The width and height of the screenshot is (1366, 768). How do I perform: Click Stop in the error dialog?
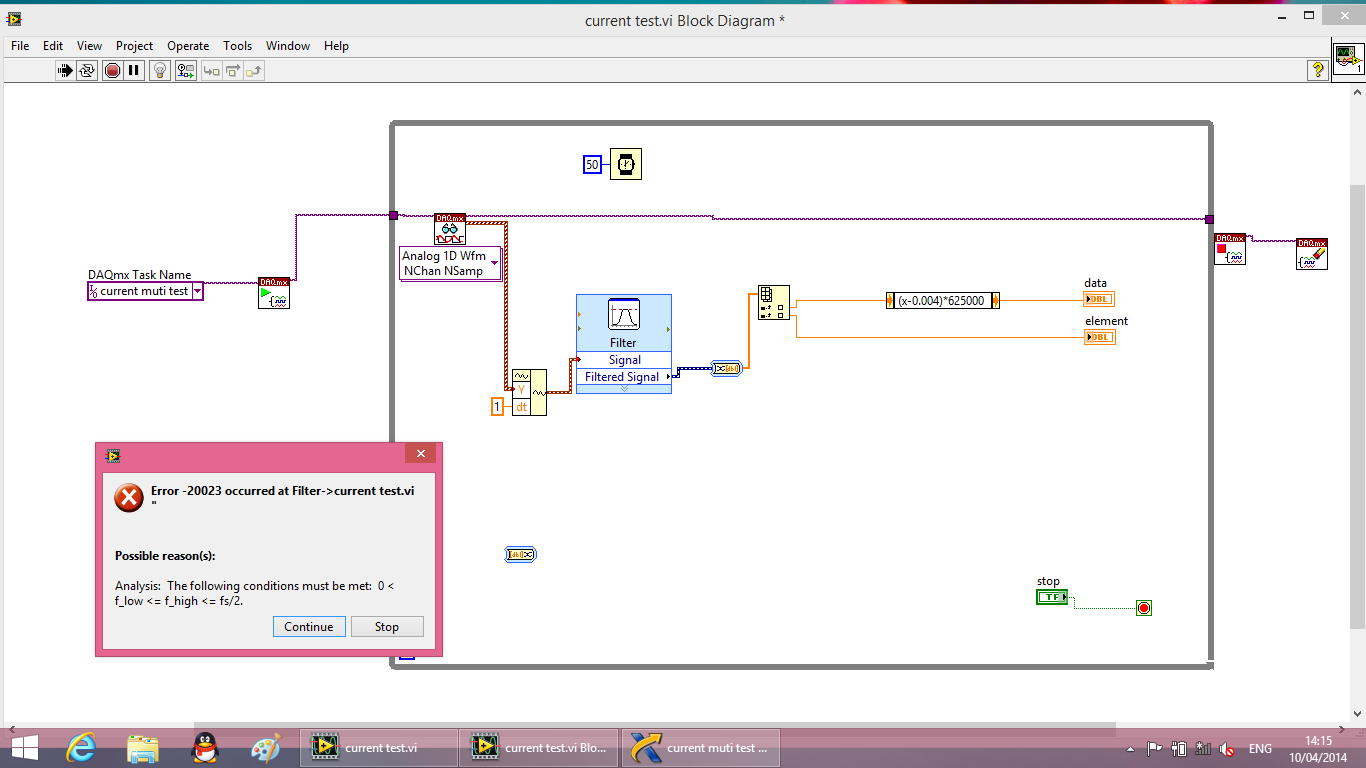click(387, 627)
